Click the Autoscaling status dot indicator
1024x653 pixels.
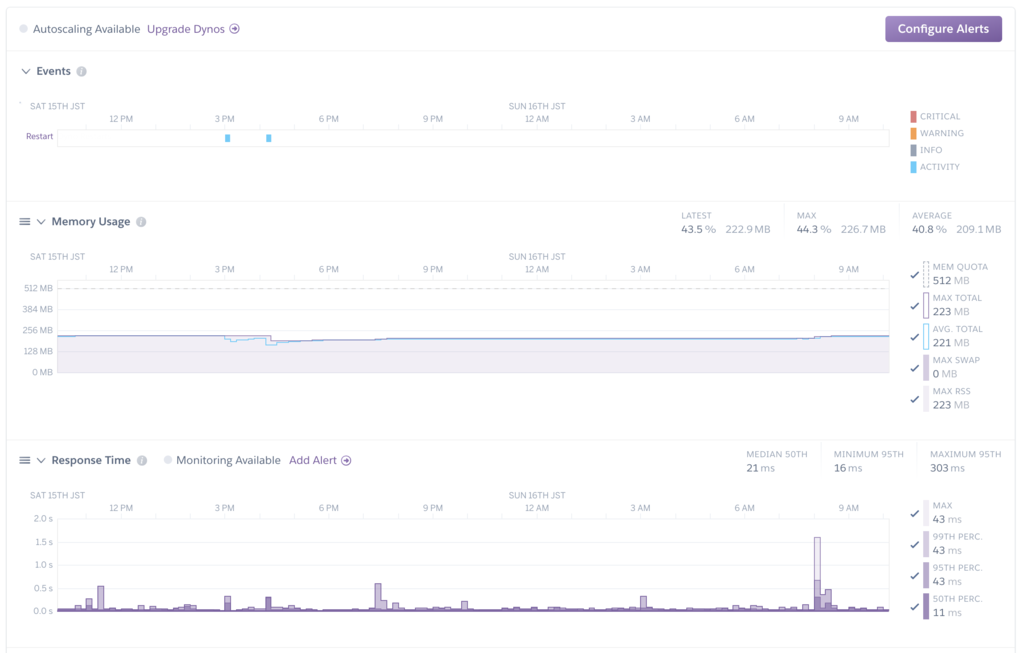[24, 29]
